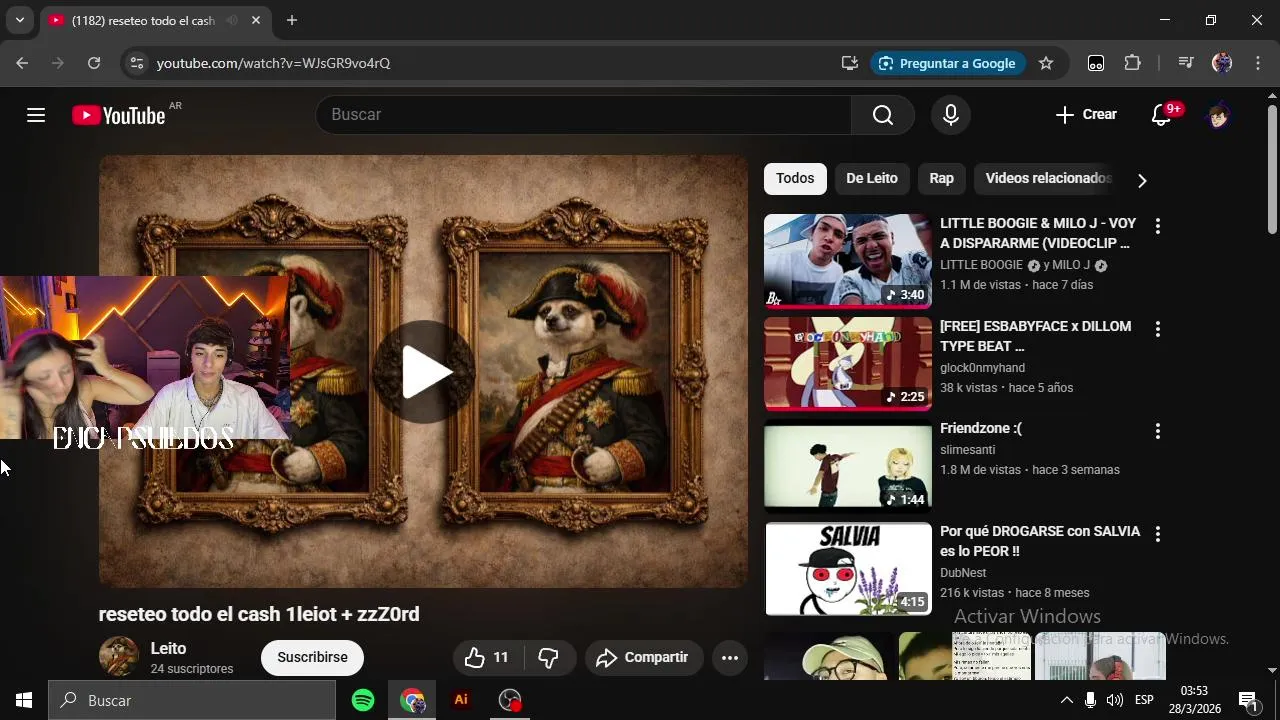1280x720 pixels.
Task: Click the taskbar Buscar search box
Action: point(192,700)
